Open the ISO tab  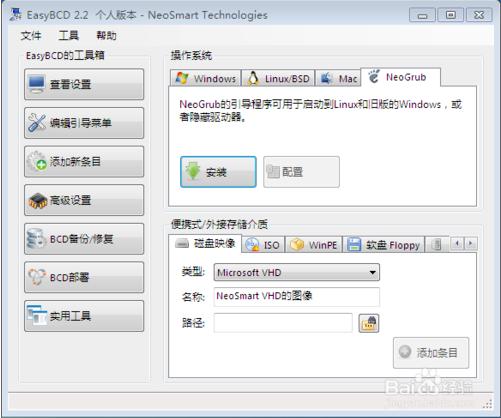tap(263, 245)
